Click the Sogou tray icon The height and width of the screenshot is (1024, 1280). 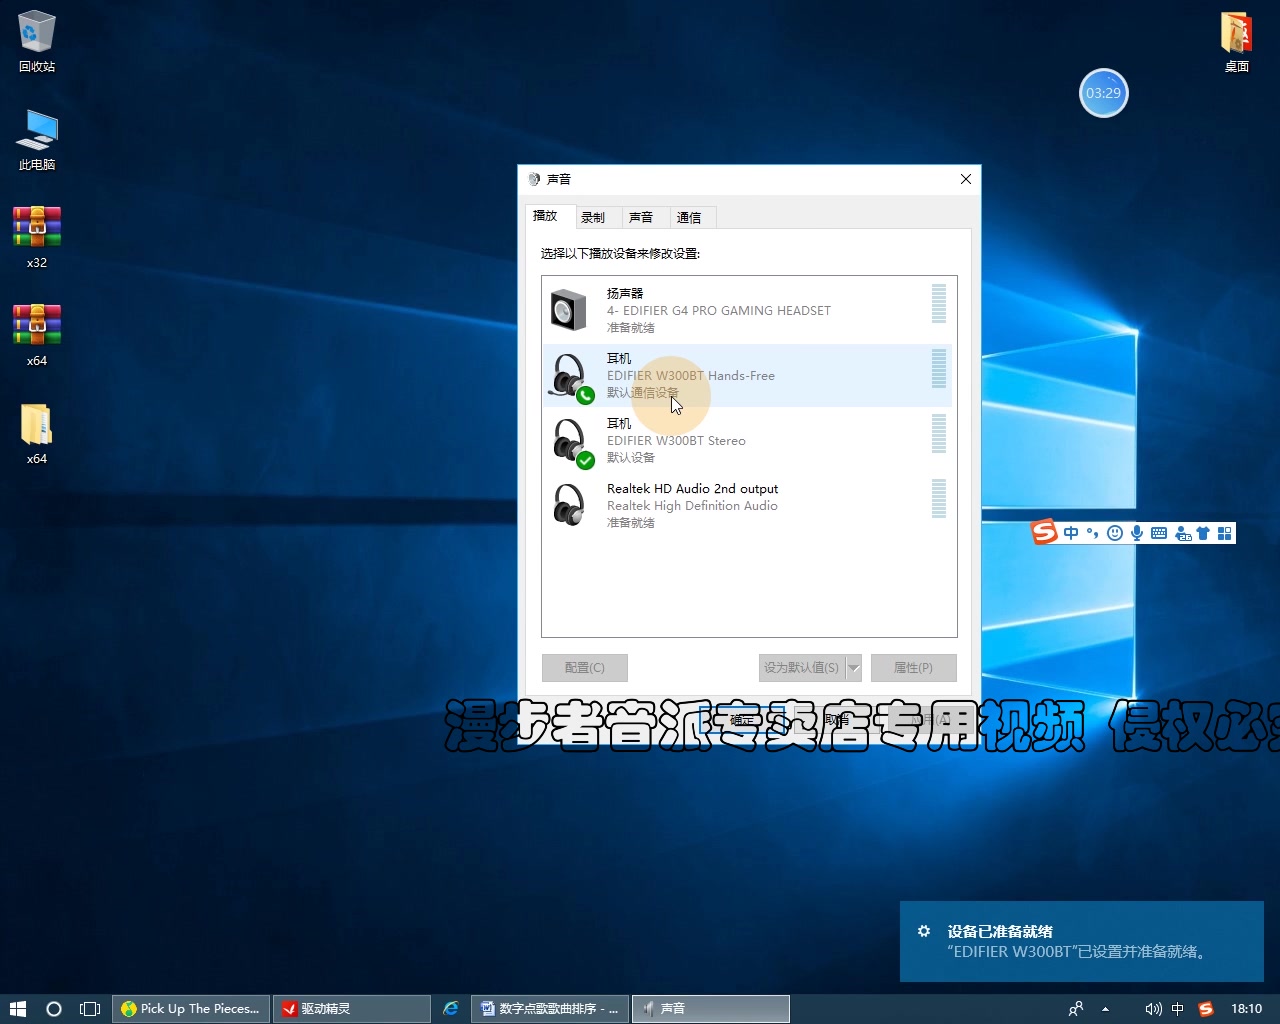(1206, 1009)
